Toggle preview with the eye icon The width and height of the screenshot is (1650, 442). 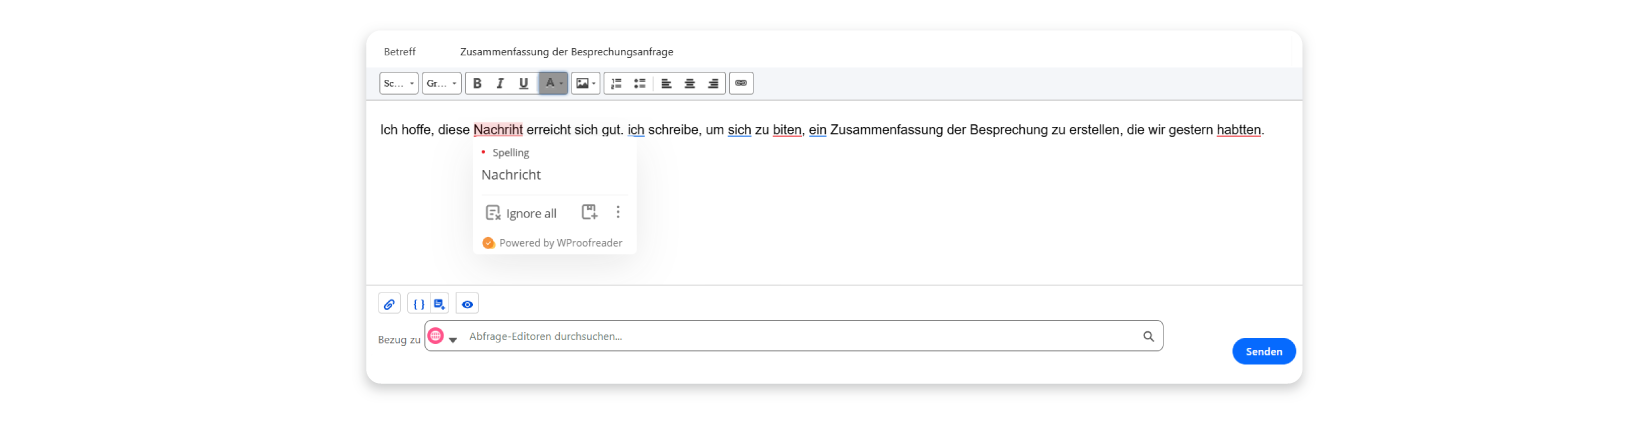tap(467, 304)
